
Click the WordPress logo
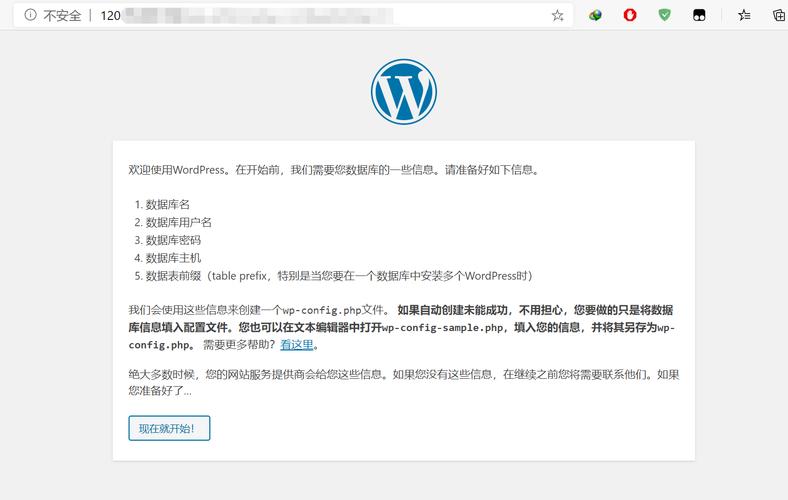click(x=404, y=91)
